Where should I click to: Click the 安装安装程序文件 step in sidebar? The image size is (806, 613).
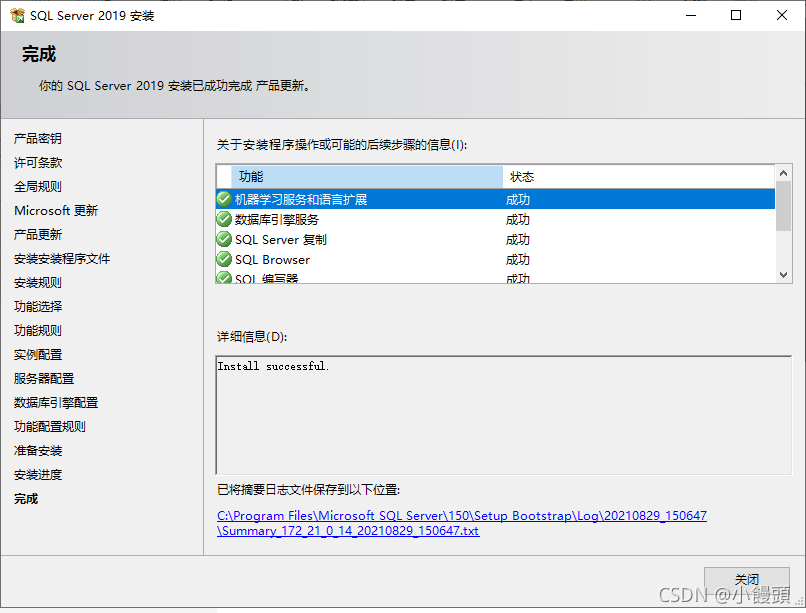[62, 258]
